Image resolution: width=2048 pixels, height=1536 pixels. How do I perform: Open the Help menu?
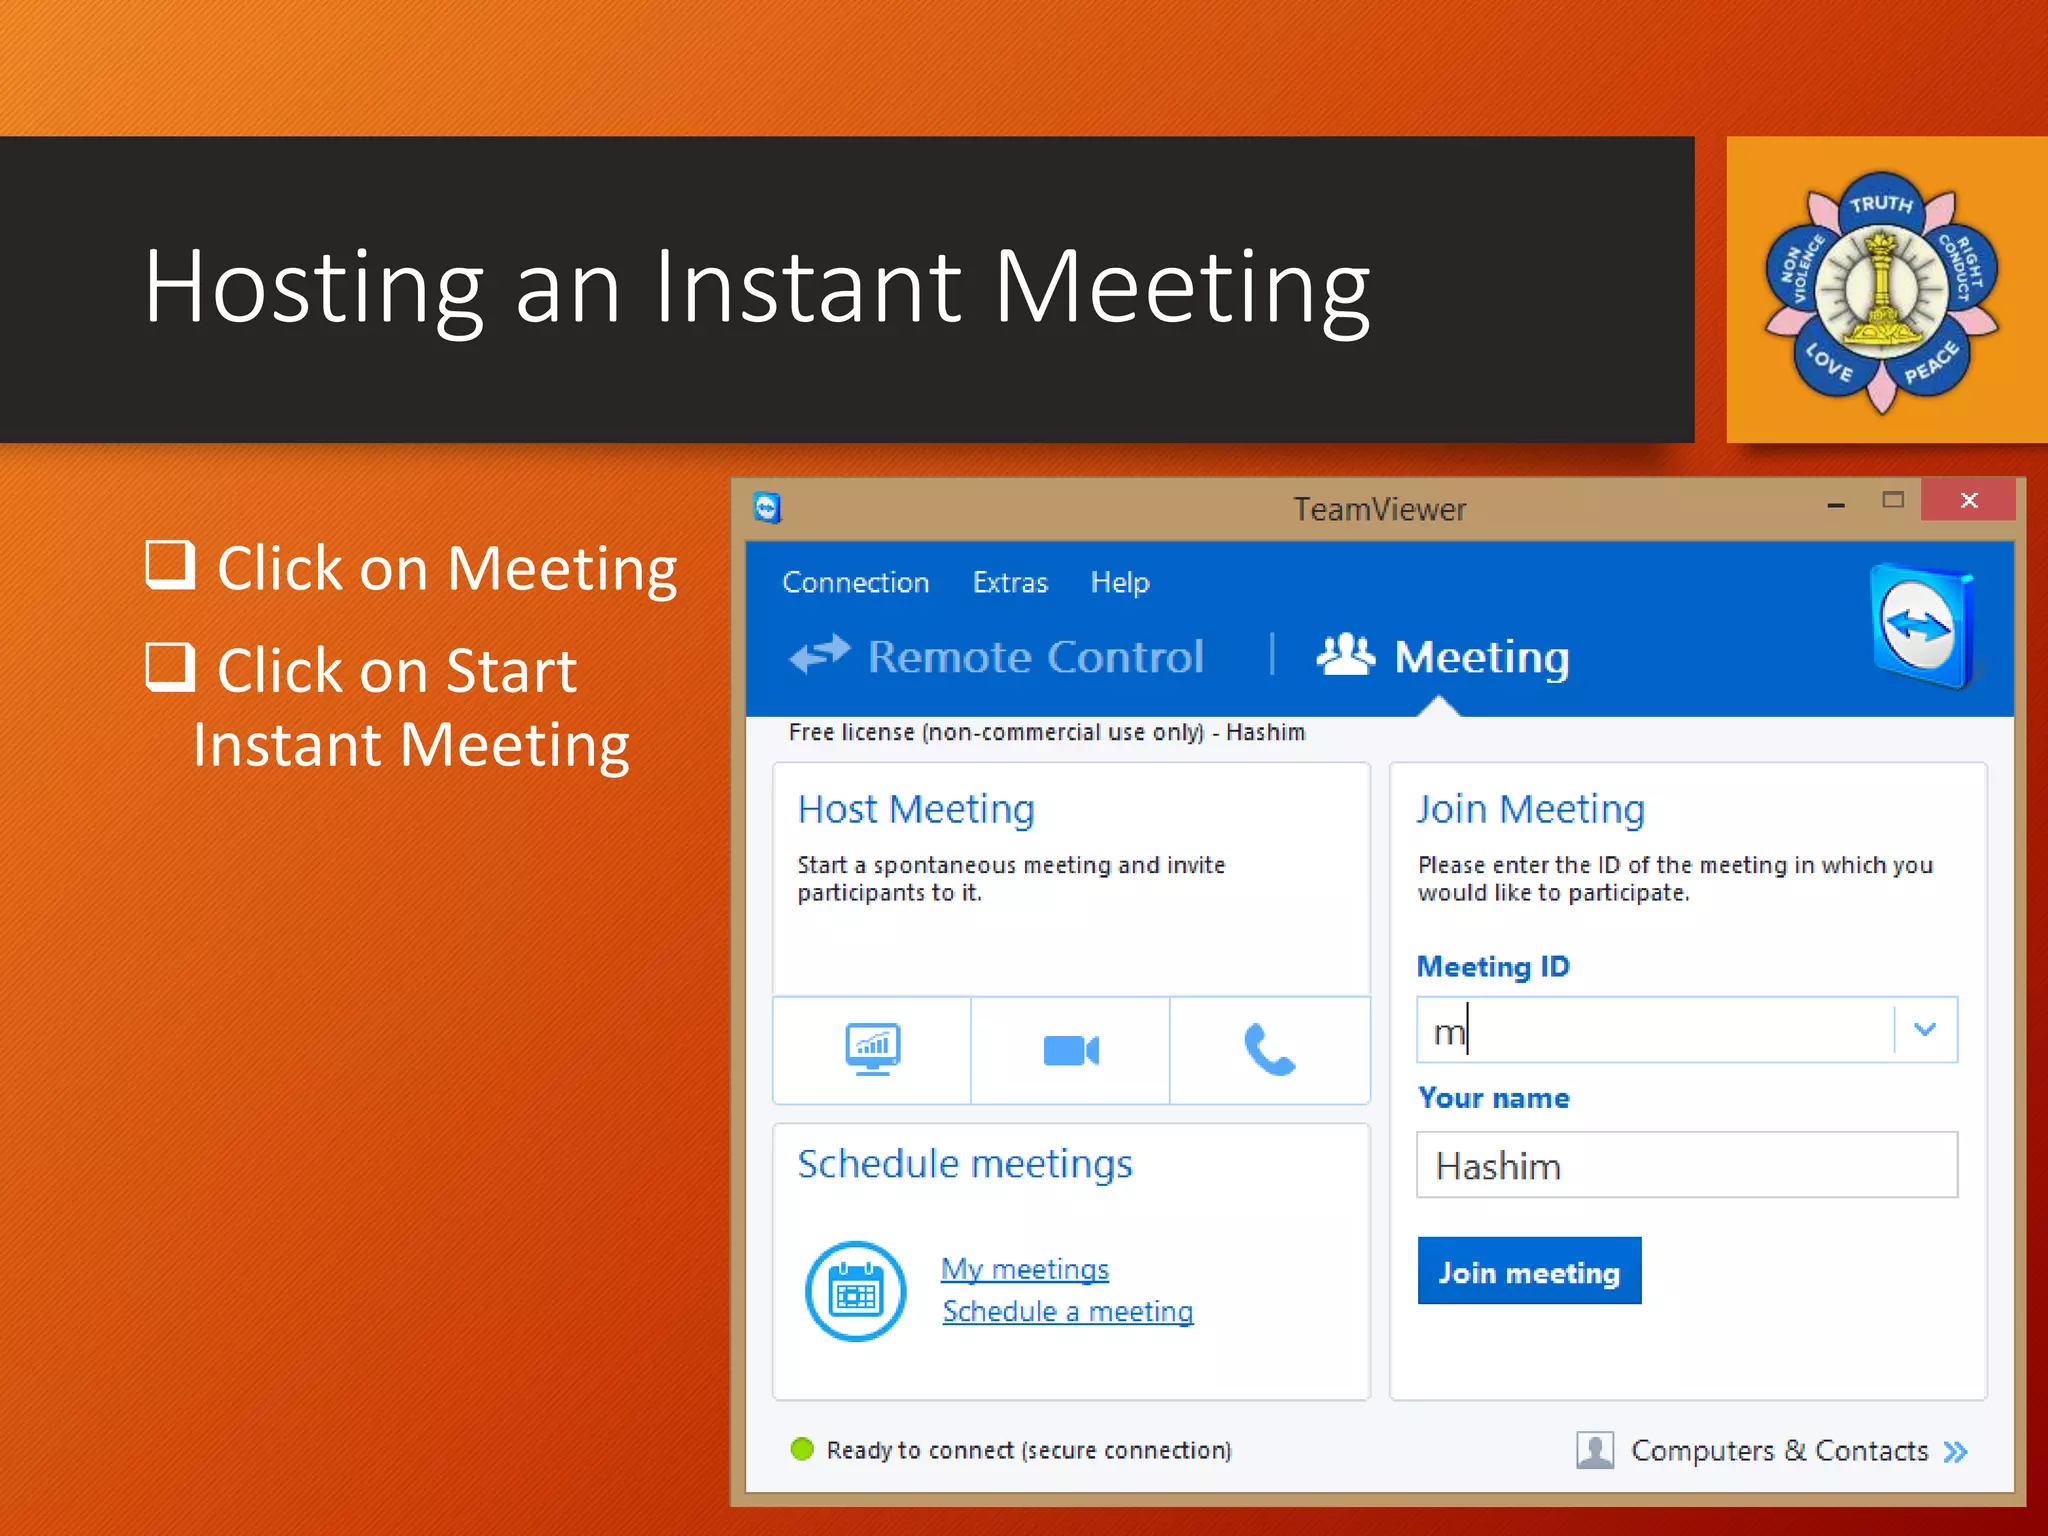[1120, 583]
